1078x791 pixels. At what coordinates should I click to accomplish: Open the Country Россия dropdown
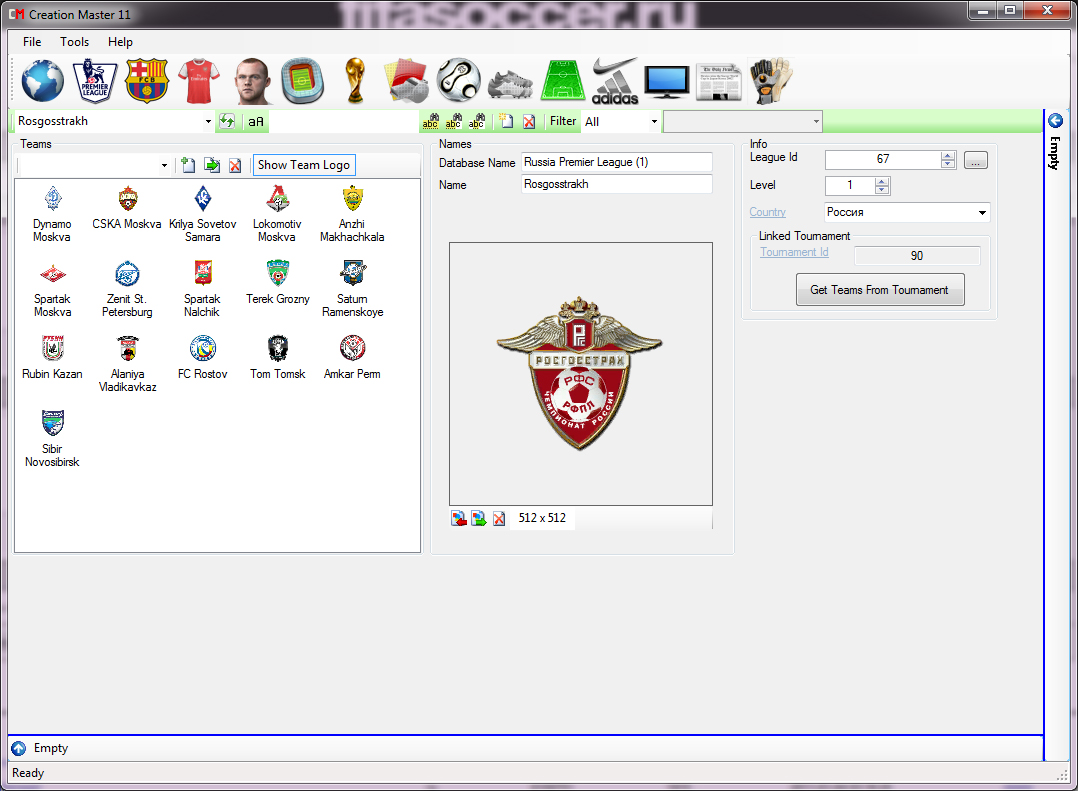point(982,212)
